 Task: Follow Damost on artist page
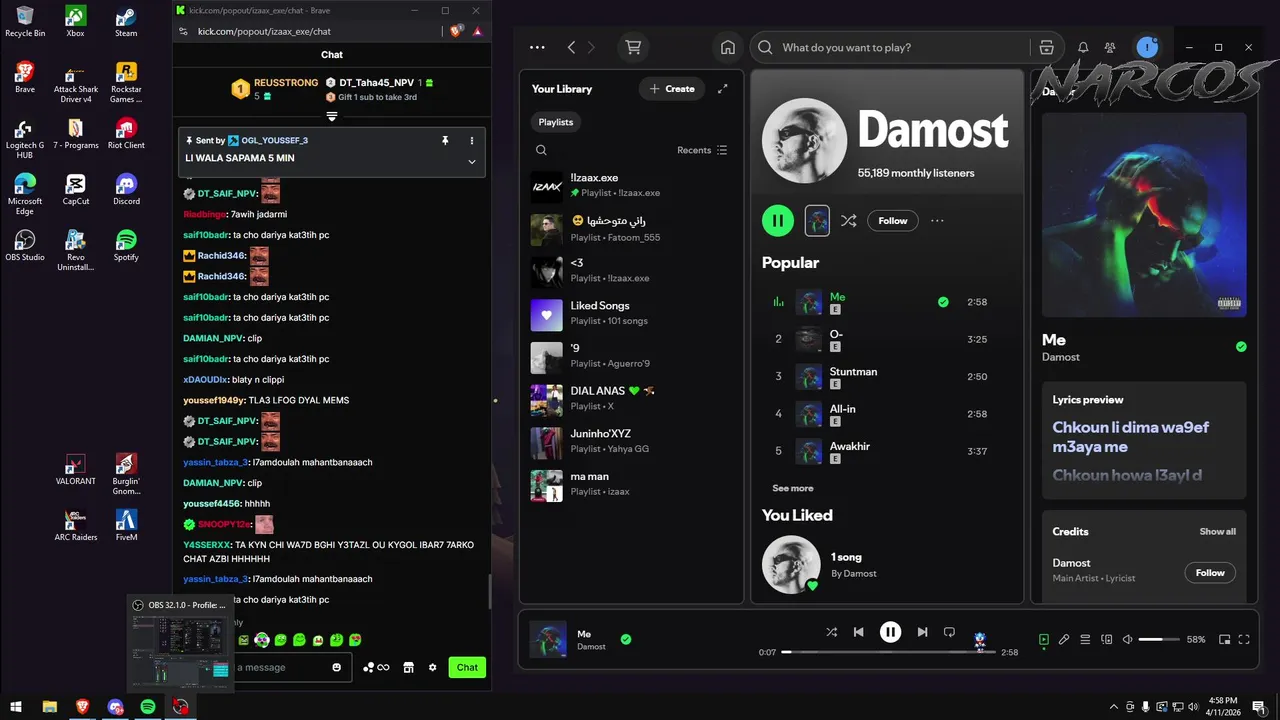893,221
